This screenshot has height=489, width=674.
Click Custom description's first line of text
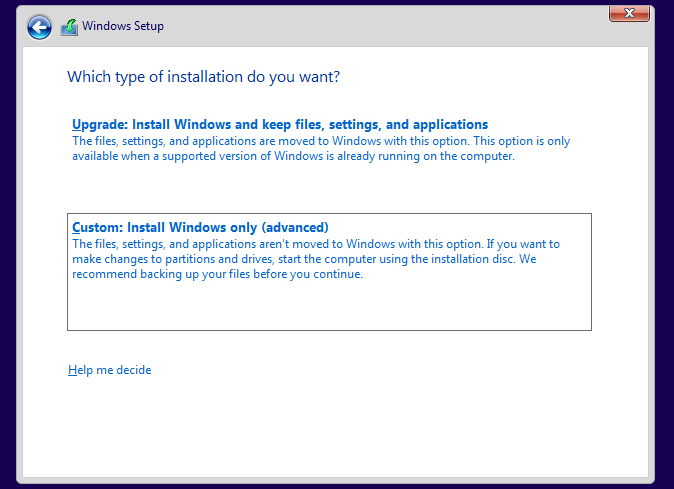pyautogui.click(x=315, y=244)
